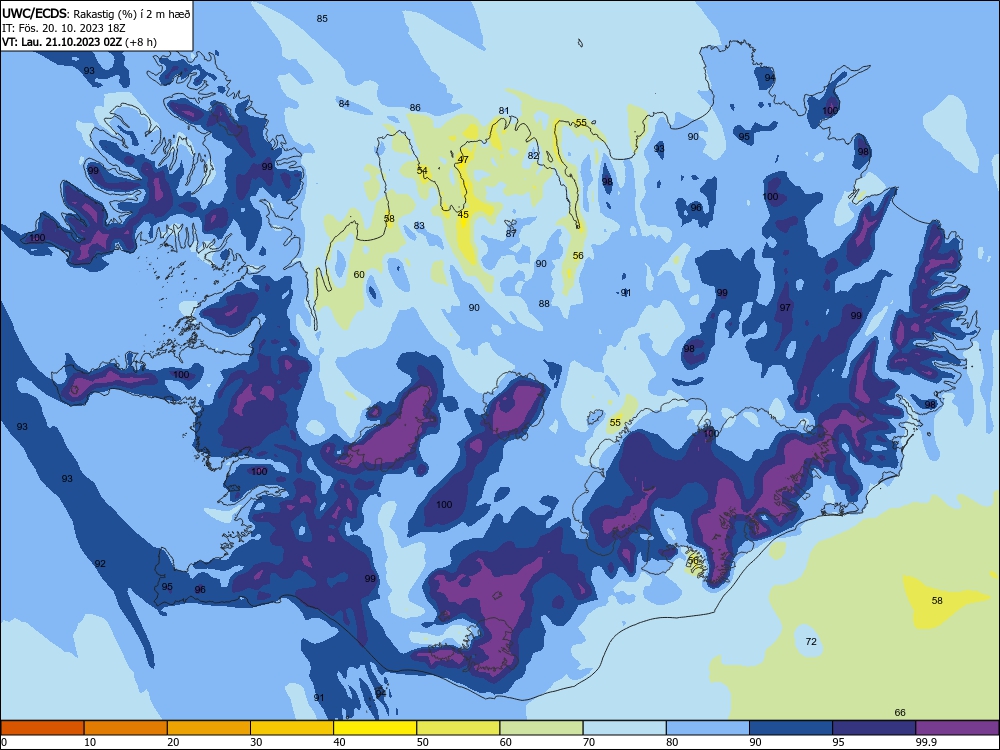Click the initial time line 'IT: Fös. 20. 10. 2023 18Z'
Image resolution: width=1000 pixels, height=750 pixels.
(64, 28)
